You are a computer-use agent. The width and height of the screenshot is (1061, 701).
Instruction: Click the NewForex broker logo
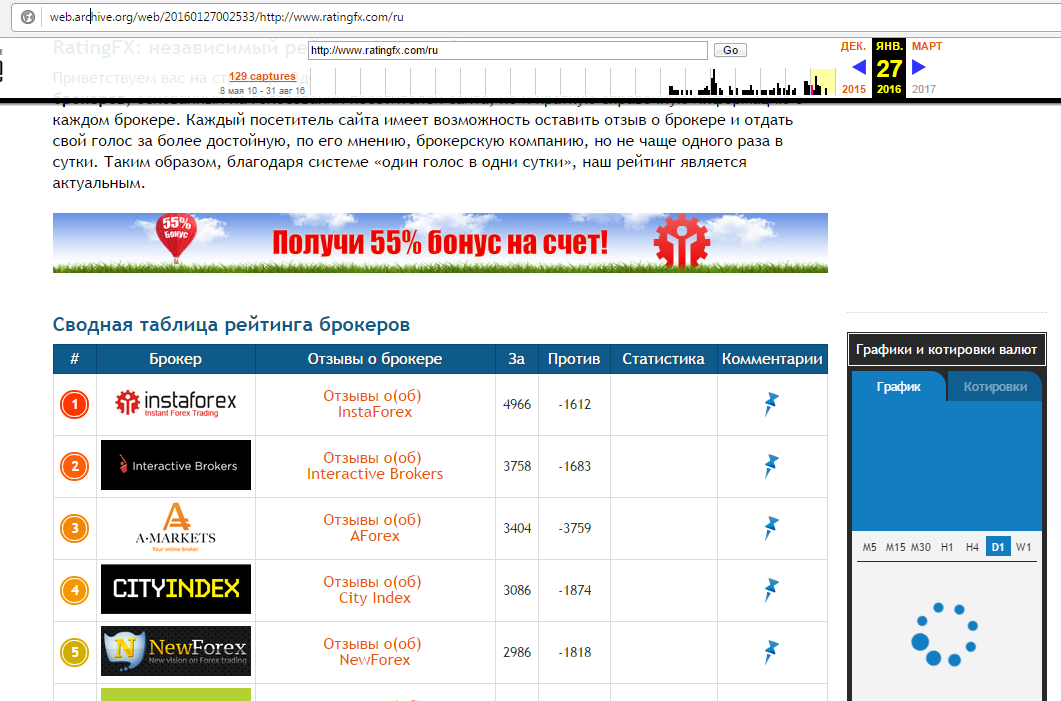176,651
